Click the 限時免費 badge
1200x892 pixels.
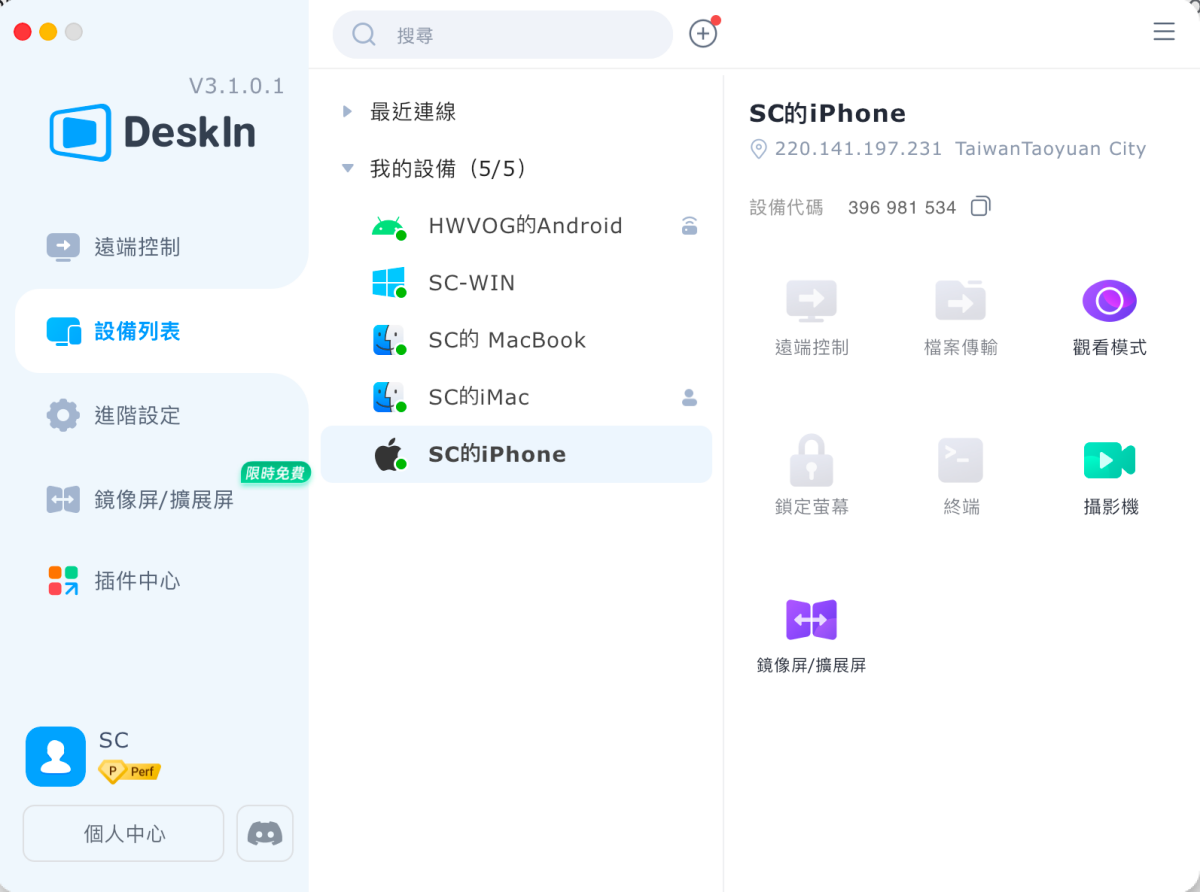pos(275,473)
